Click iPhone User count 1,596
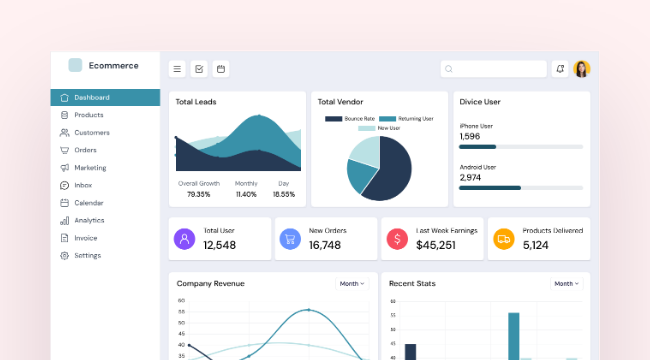The image size is (650, 360). coord(470,136)
